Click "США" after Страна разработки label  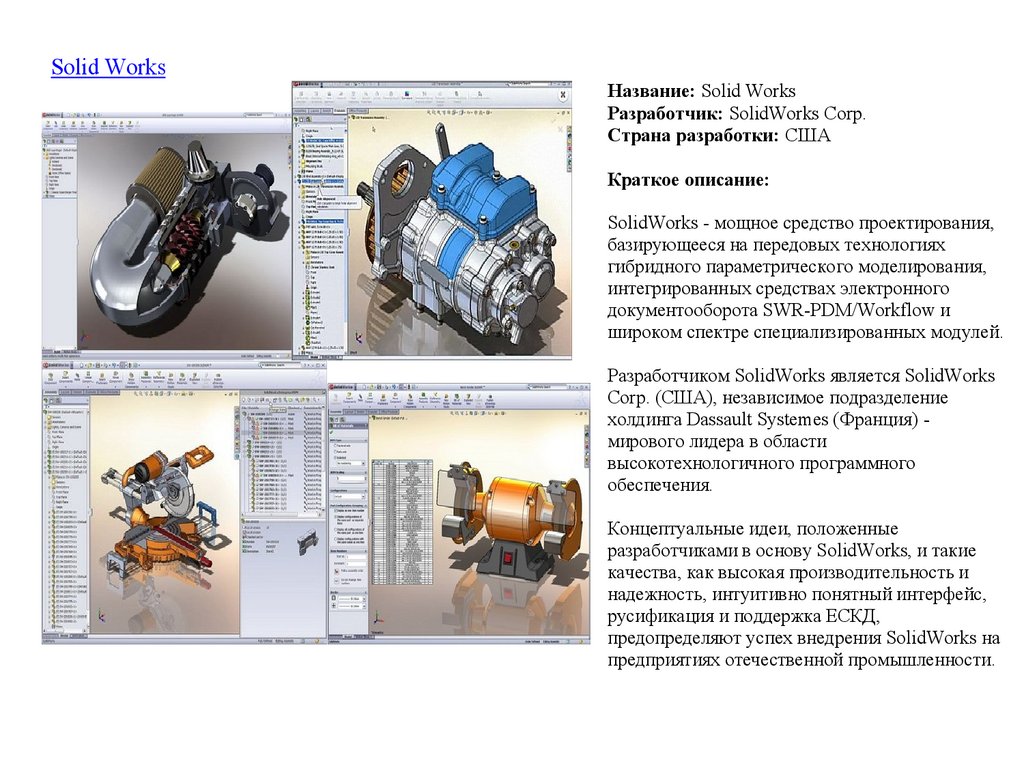tap(807, 135)
